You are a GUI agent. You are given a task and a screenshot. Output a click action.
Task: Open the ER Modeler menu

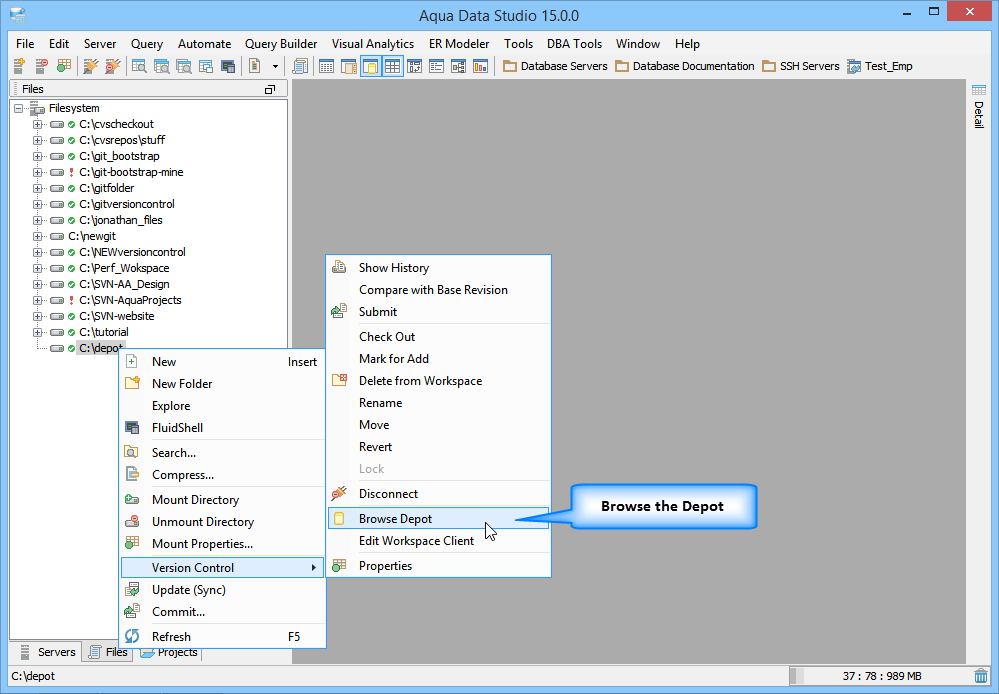click(x=459, y=44)
